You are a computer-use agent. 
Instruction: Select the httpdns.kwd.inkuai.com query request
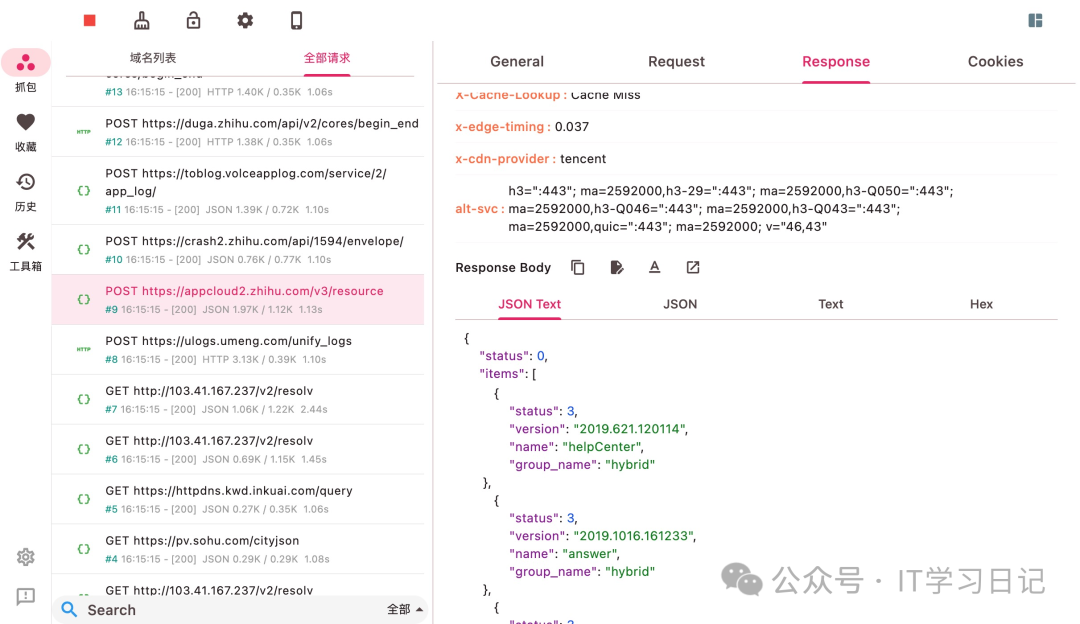click(238, 499)
